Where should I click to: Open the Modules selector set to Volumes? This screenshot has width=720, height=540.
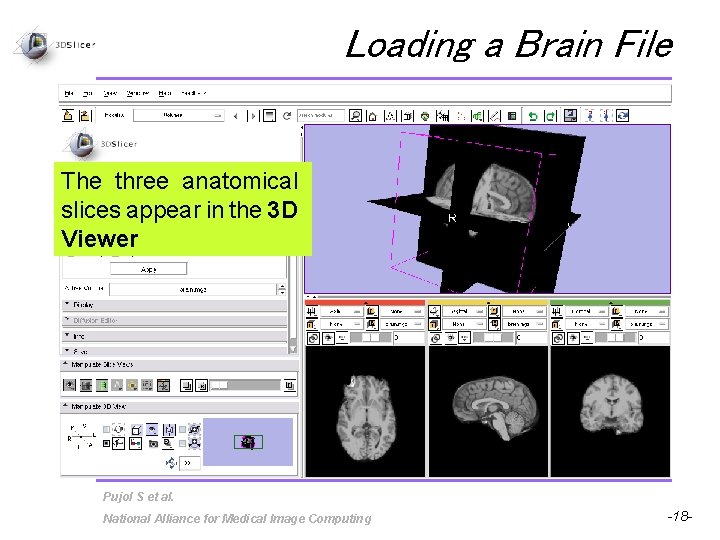(x=179, y=115)
